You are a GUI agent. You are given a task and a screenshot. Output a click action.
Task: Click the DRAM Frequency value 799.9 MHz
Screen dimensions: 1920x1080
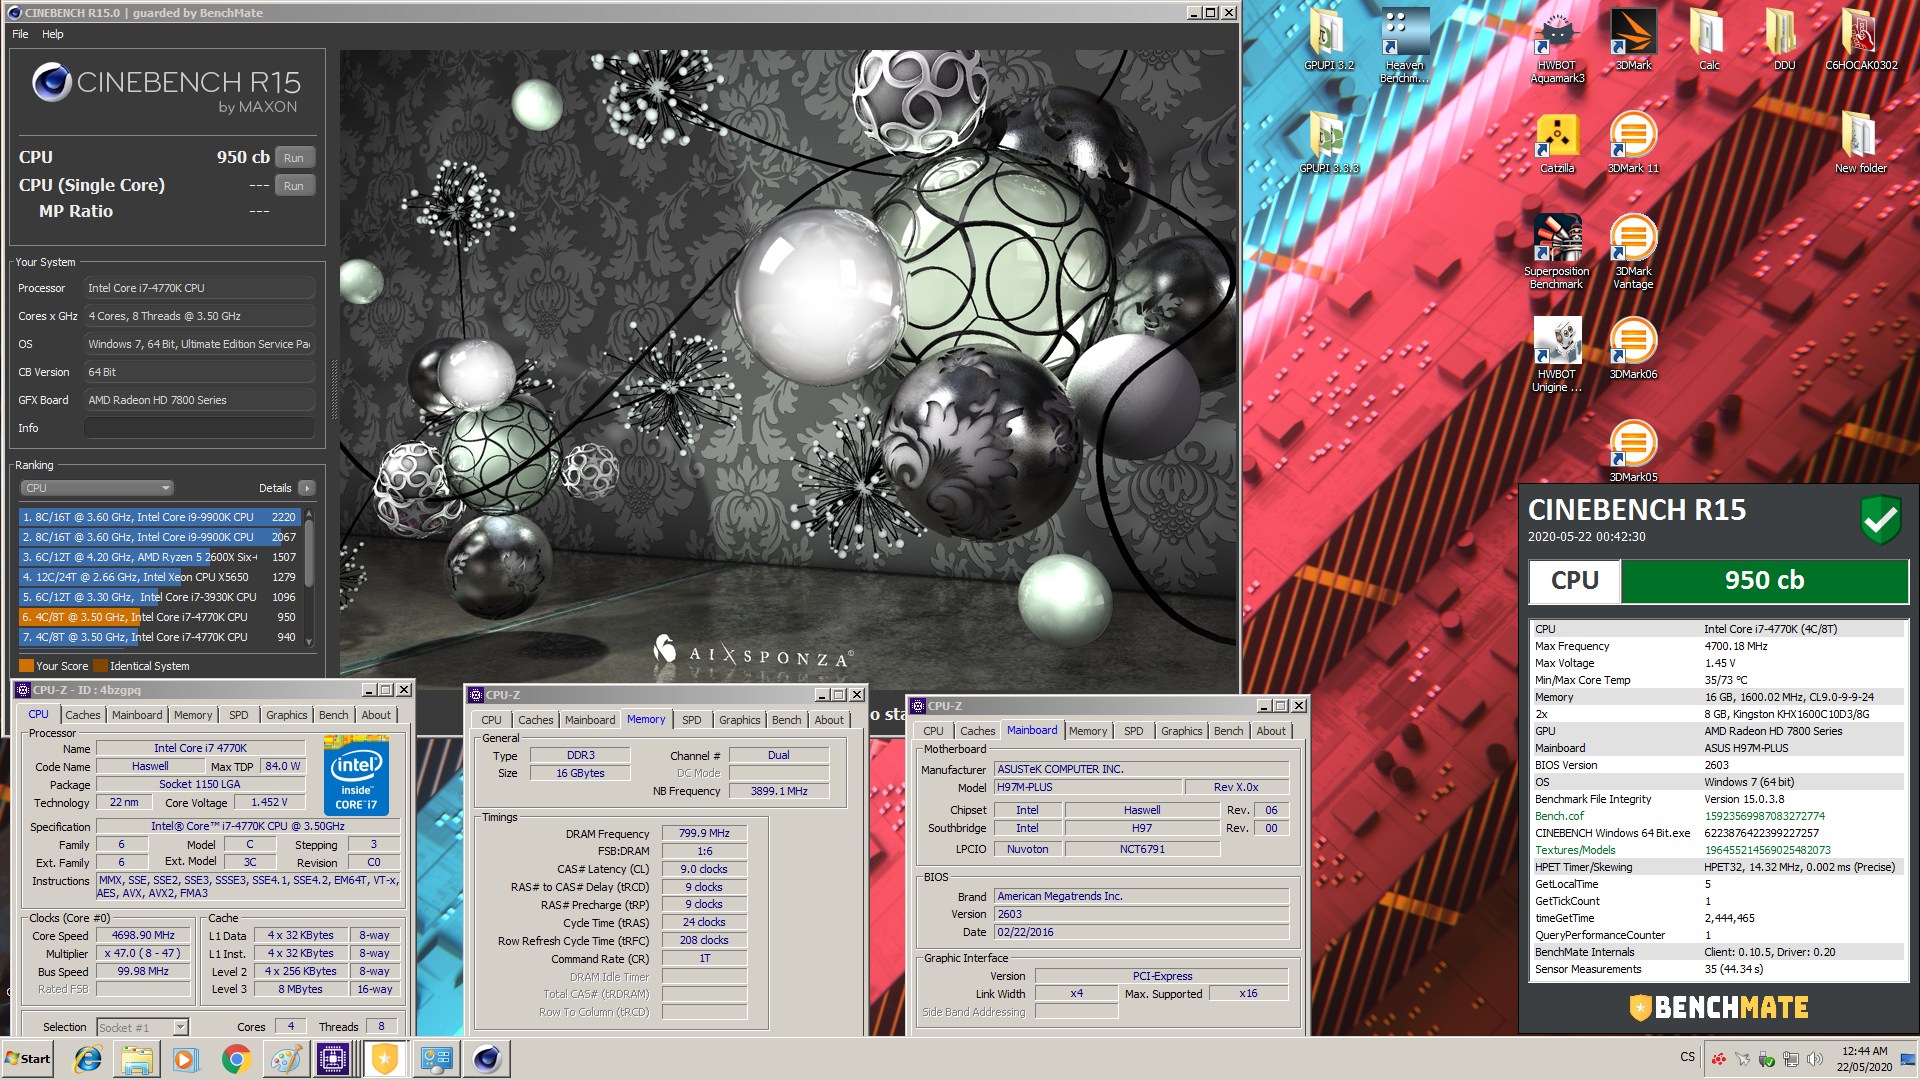(x=704, y=833)
